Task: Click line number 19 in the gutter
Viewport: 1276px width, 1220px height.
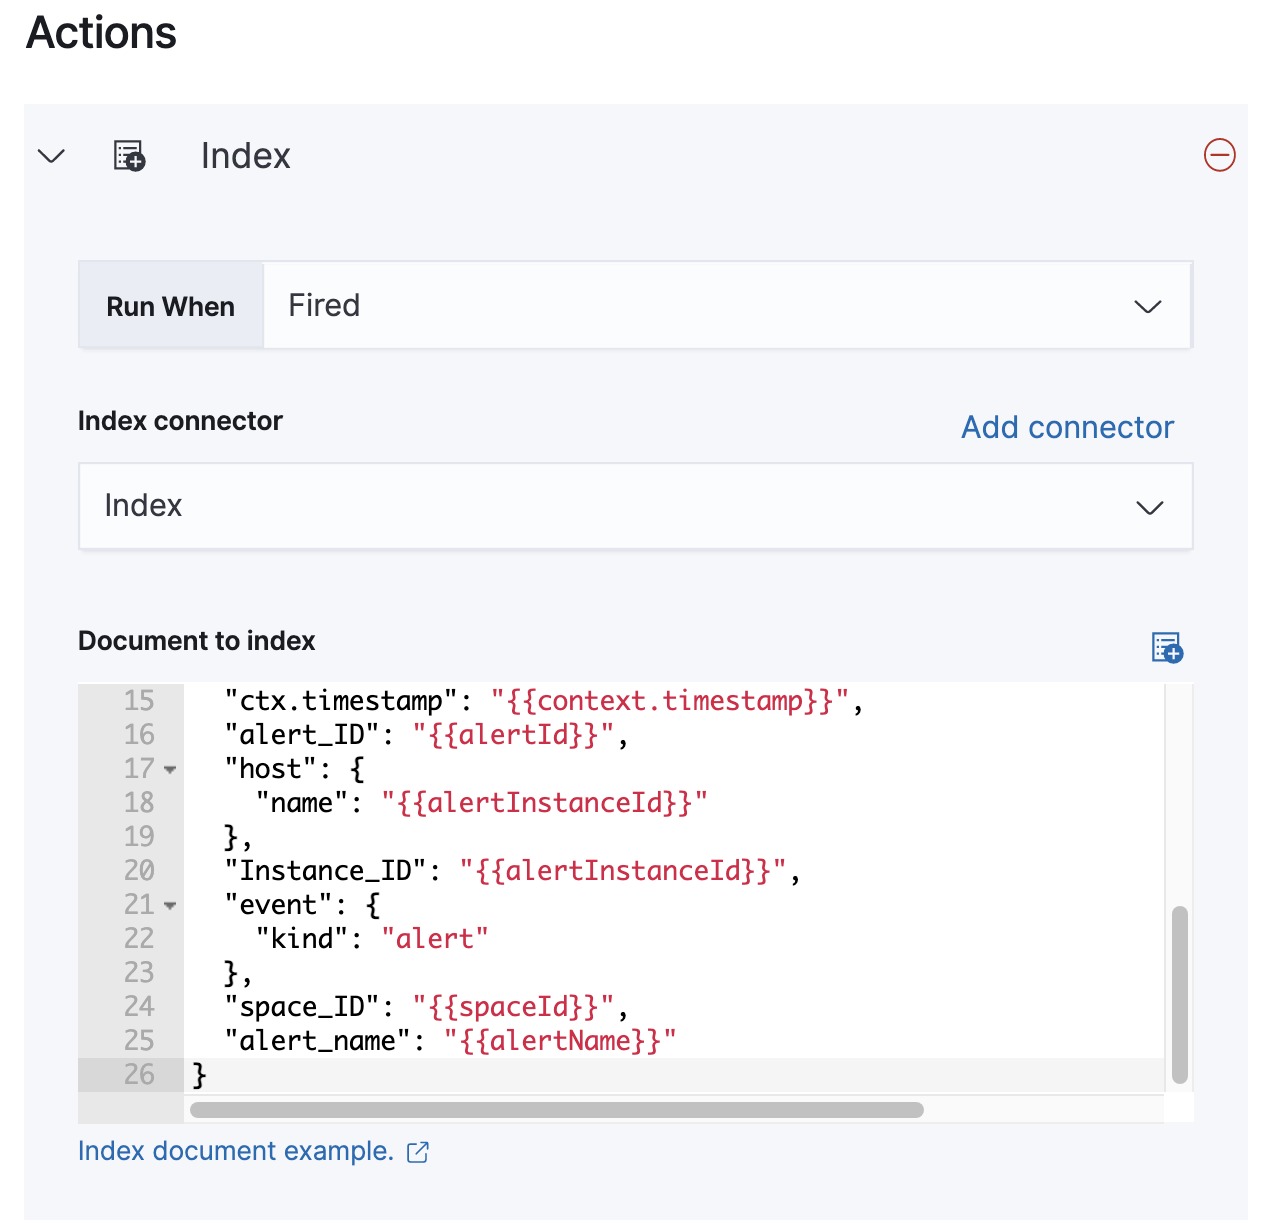Action: [x=139, y=837]
